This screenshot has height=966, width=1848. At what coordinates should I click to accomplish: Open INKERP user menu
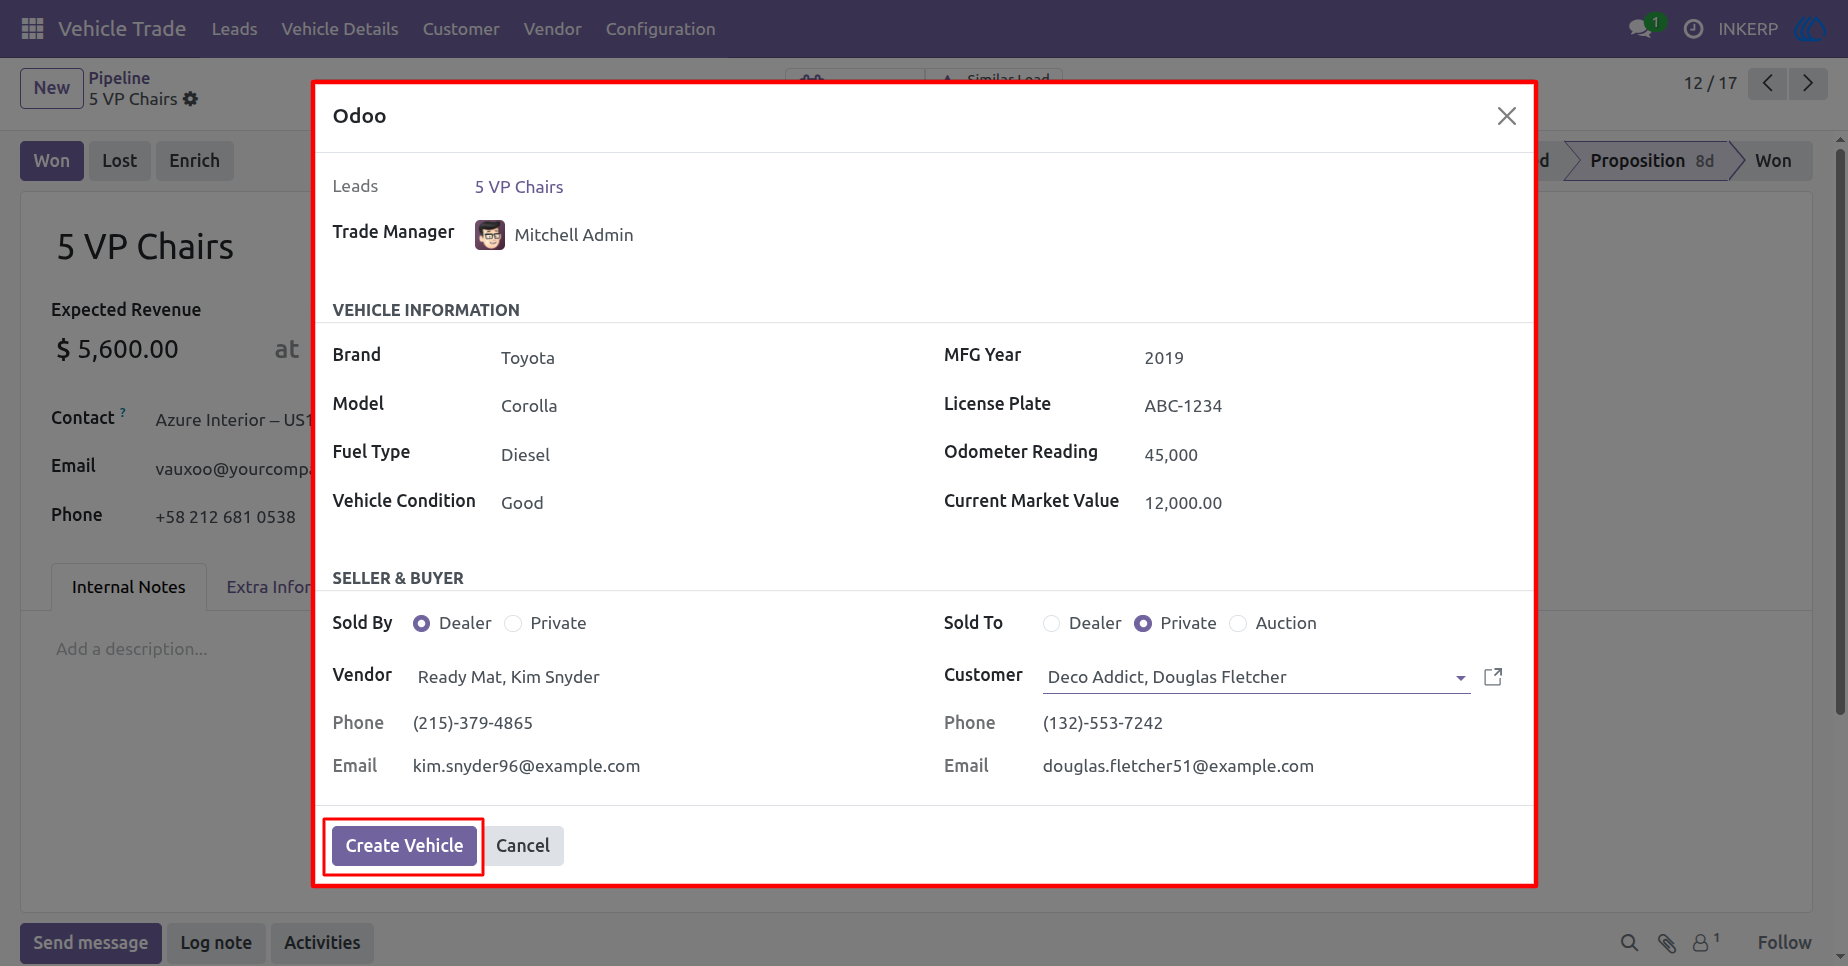pos(1773,29)
